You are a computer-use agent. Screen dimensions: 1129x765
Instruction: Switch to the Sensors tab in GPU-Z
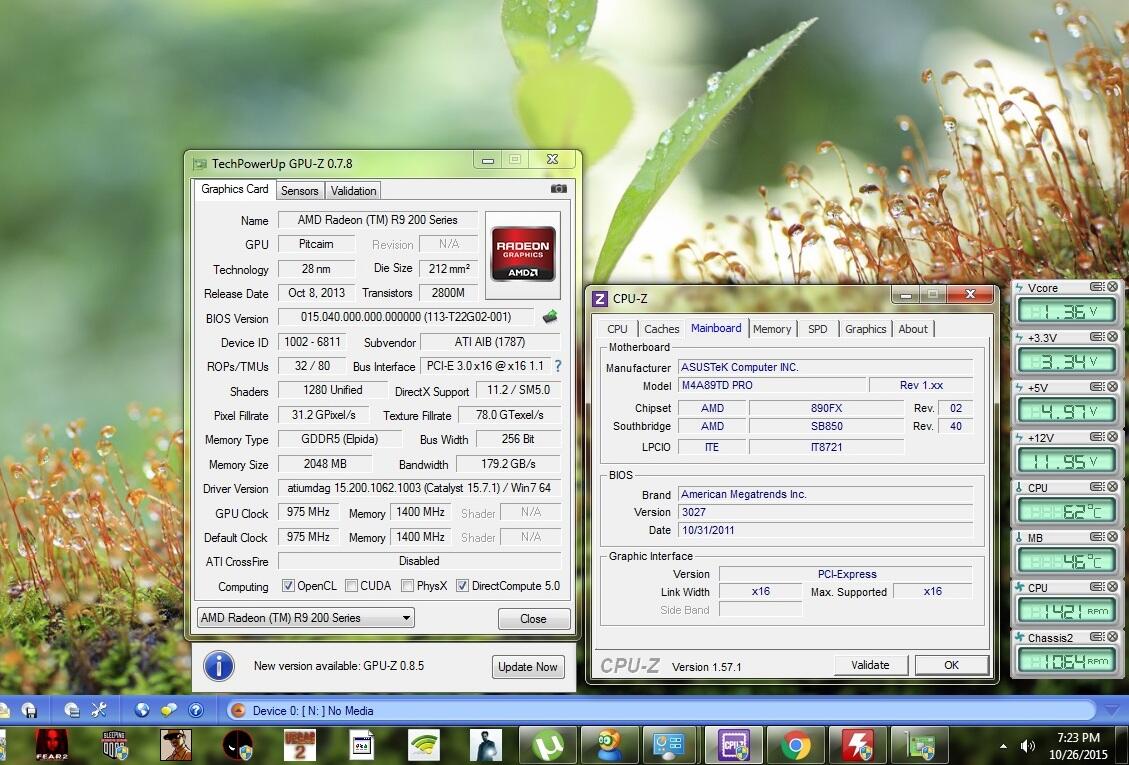(300, 191)
